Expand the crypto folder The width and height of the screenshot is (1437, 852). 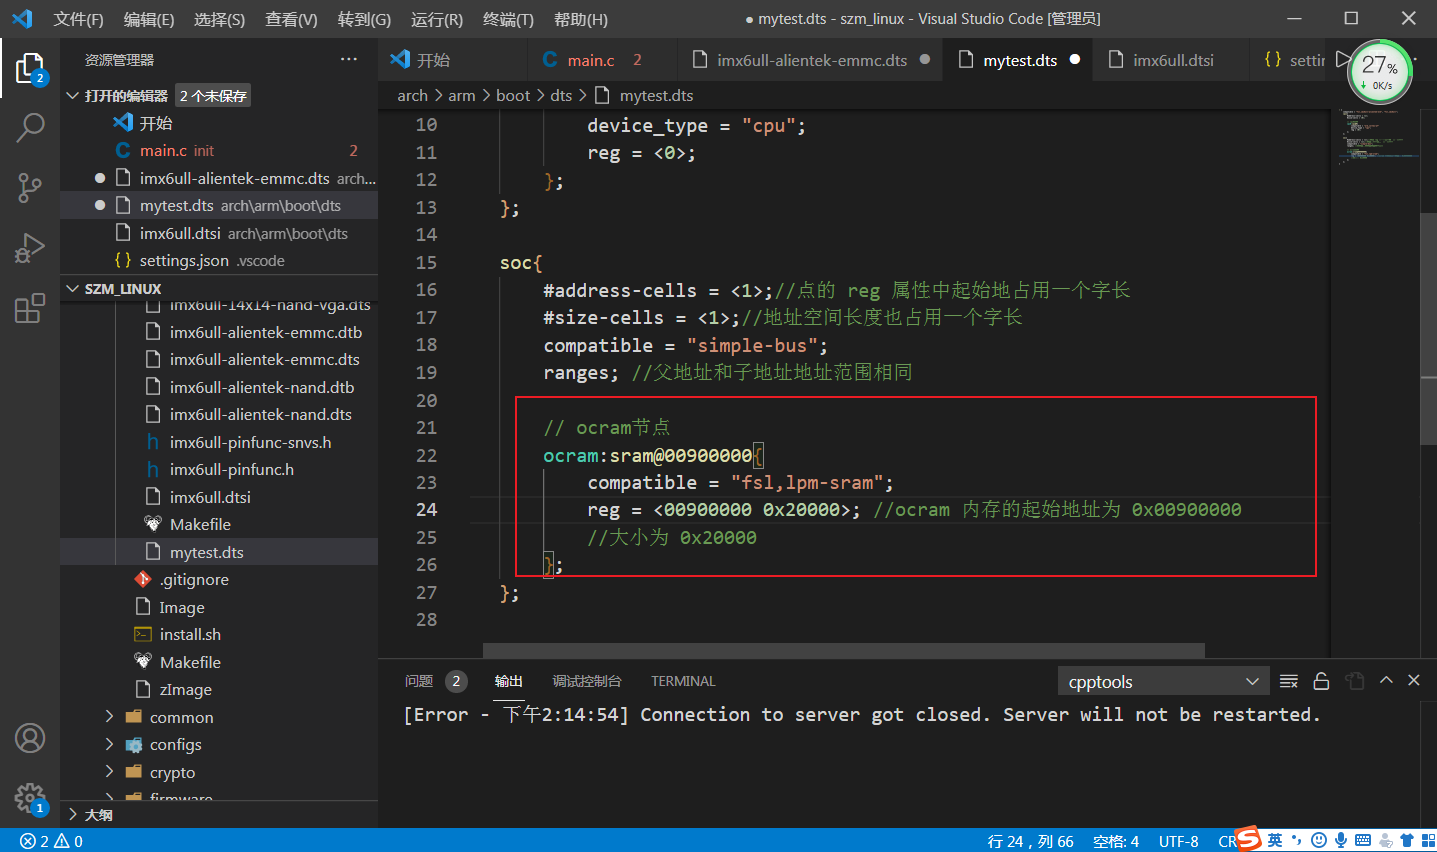110,772
